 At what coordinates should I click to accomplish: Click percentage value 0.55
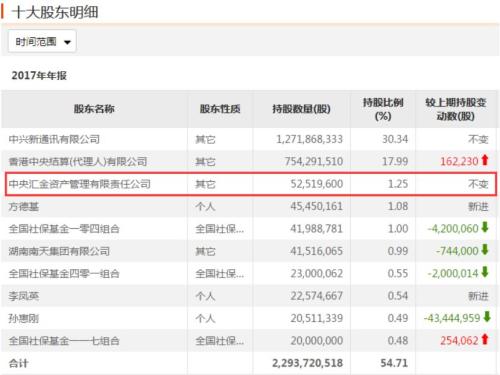pos(398,273)
